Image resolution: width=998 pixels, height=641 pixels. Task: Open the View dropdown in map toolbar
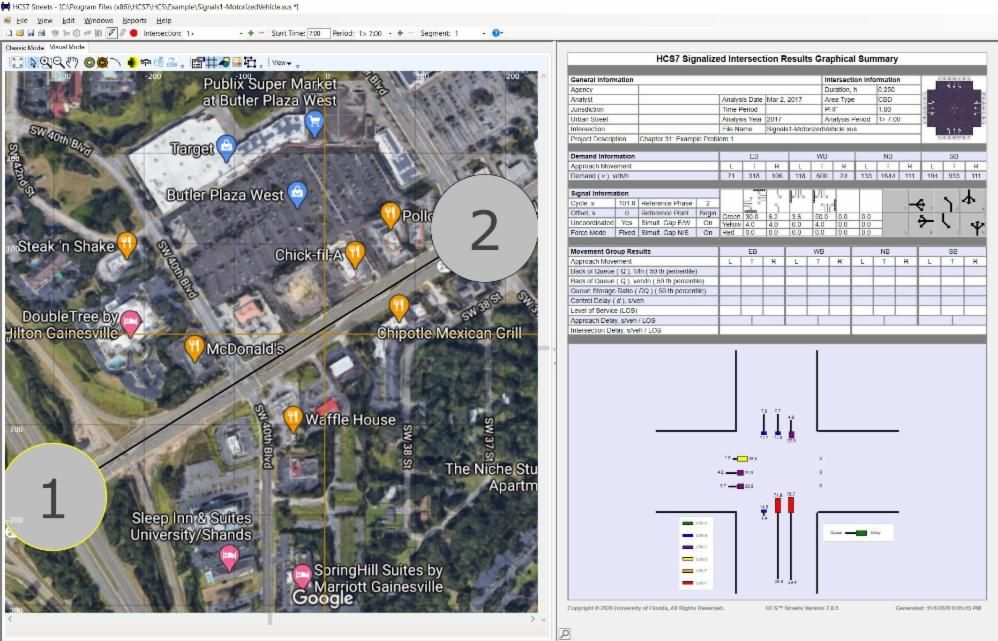pyautogui.click(x=284, y=62)
